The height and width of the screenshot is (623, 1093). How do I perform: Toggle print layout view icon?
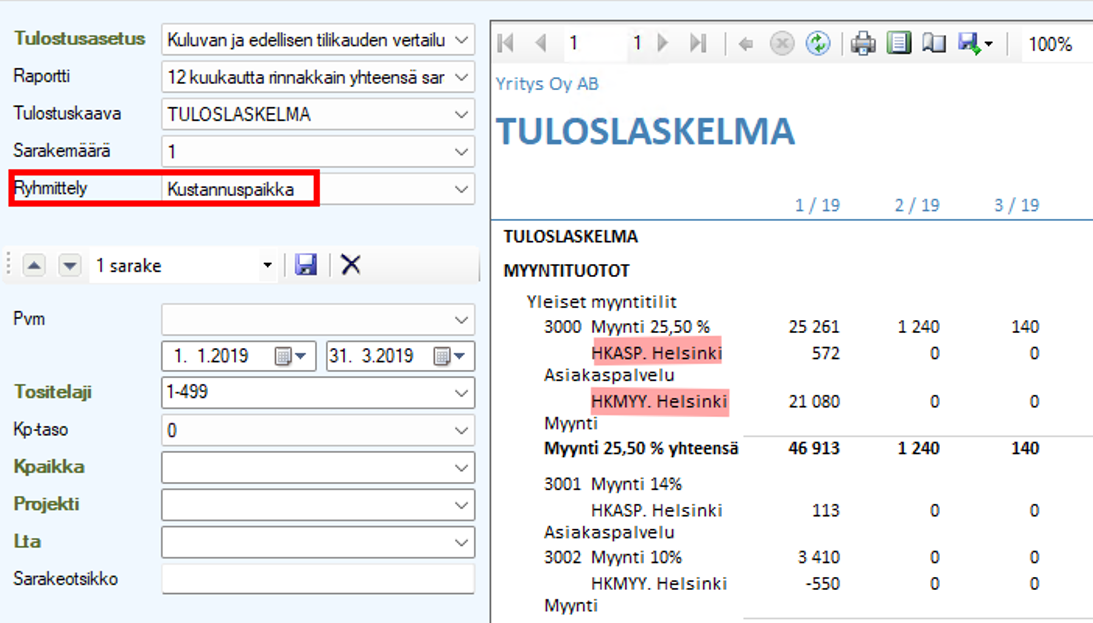click(899, 44)
